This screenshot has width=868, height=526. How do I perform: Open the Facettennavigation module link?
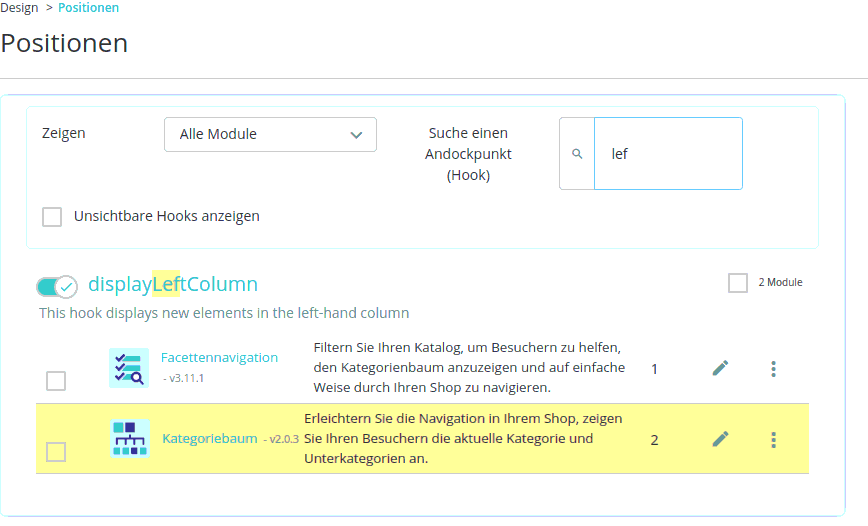point(219,358)
